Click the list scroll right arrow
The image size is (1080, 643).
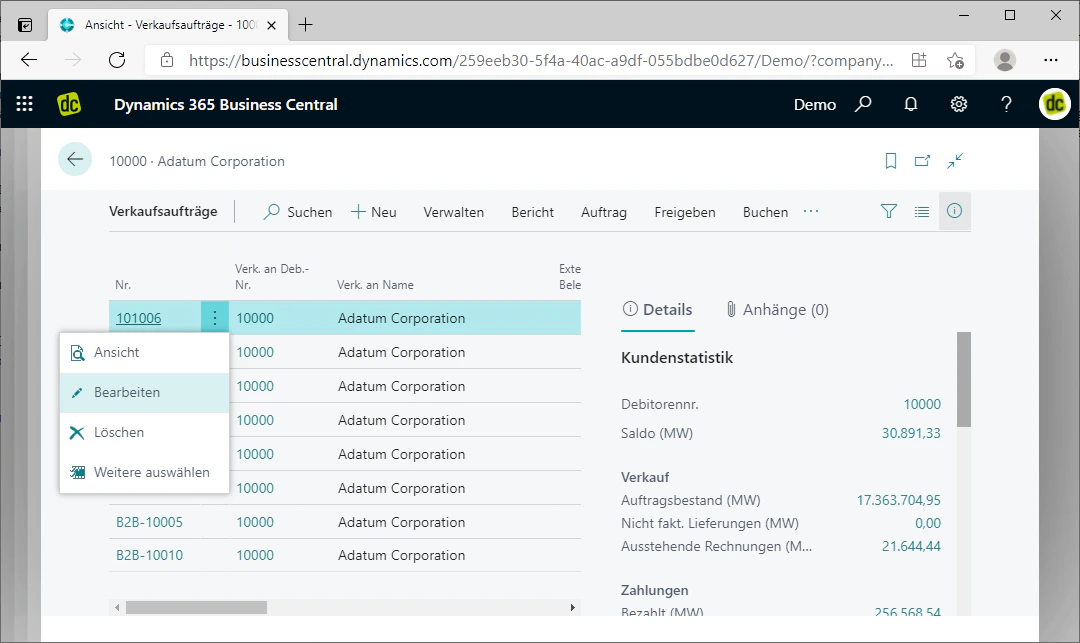(x=572, y=607)
